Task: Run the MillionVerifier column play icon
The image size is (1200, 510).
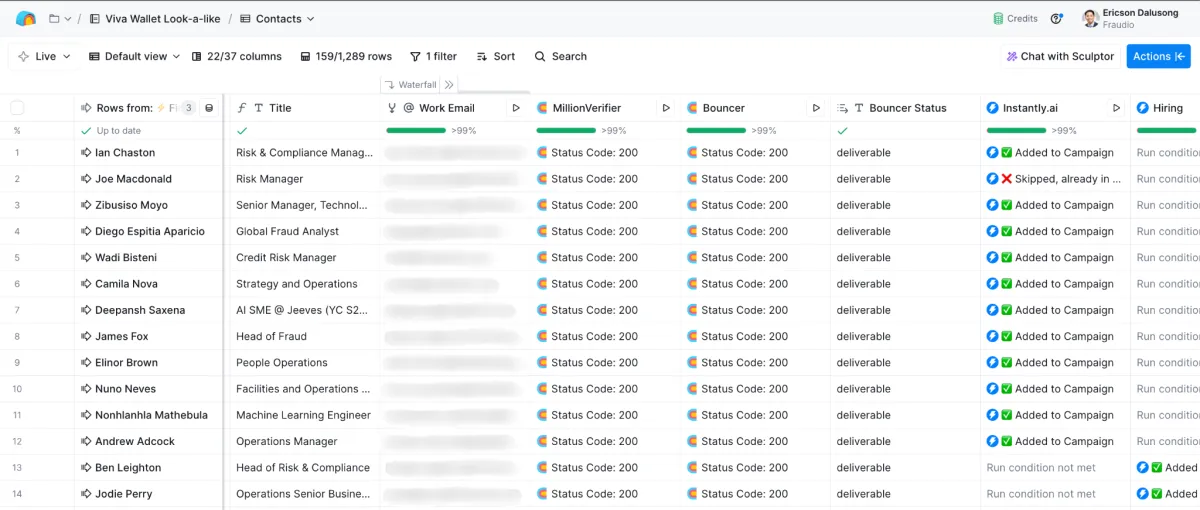Action: click(x=666, y=108)
